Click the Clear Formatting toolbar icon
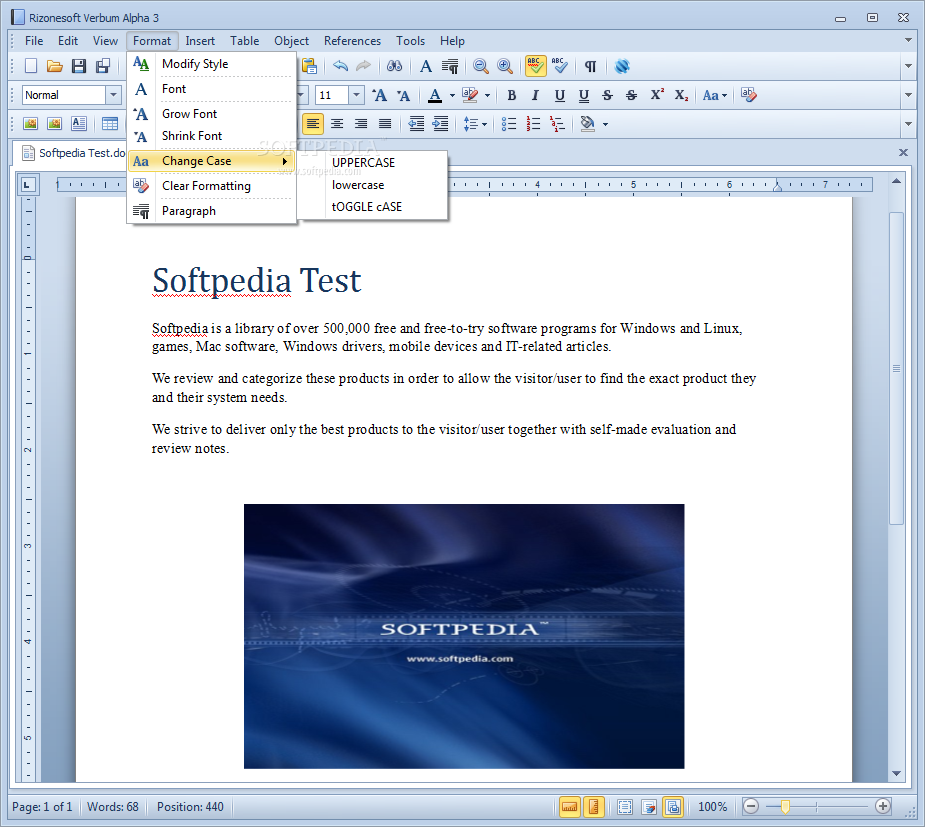This screenshot has height=827, width=925. pos(749,95)
